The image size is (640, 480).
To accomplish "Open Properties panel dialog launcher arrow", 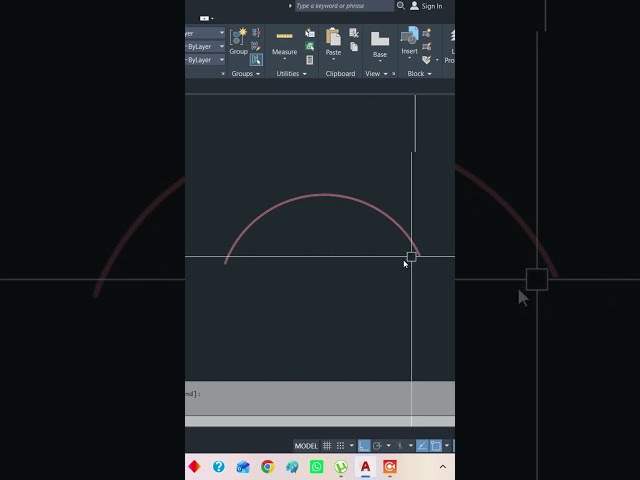I will [x=223, y=74].
